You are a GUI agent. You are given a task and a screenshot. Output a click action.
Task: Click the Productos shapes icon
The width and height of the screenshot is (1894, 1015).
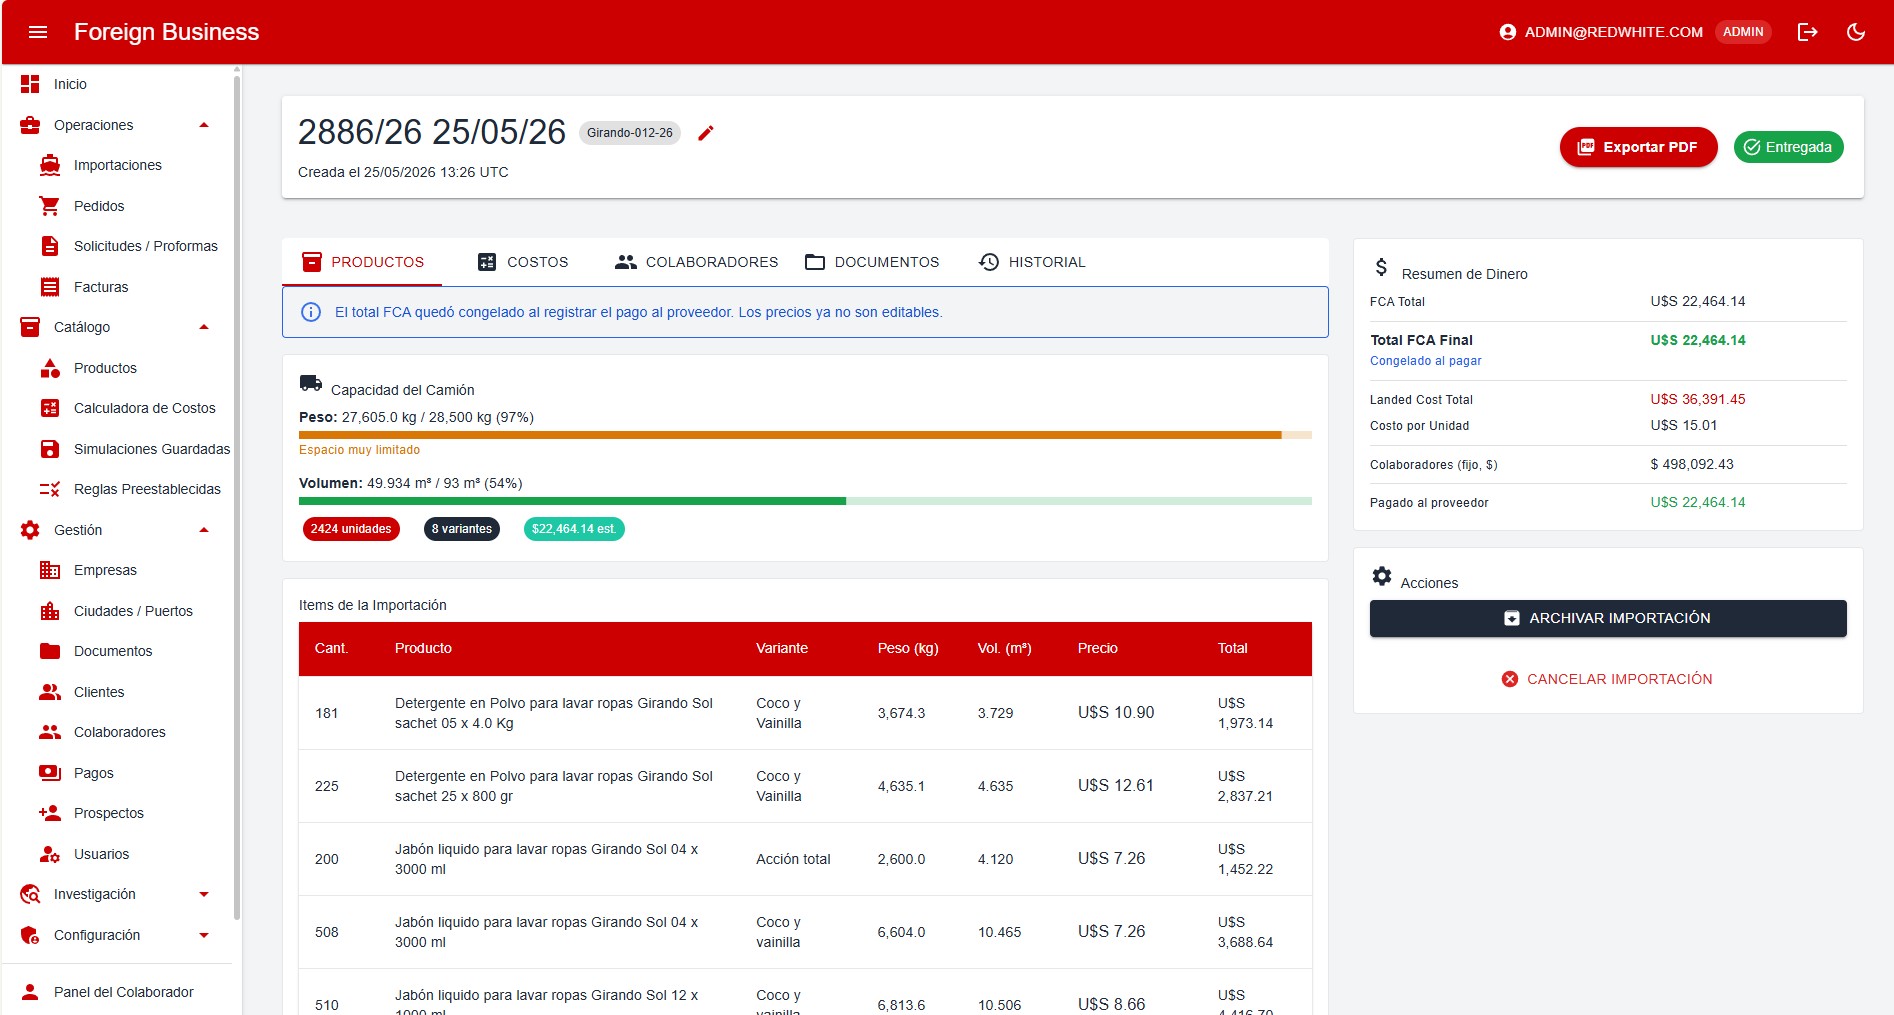tap(50, 368)
